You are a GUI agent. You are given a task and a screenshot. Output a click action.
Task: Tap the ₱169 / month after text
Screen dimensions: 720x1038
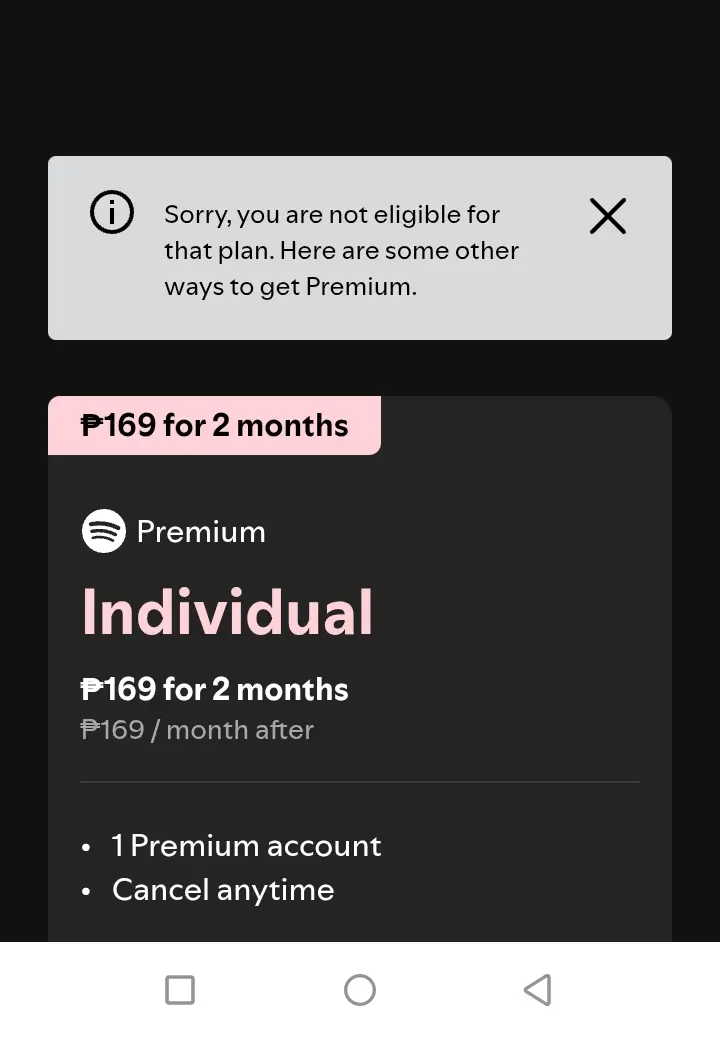pyautogui.click(x=197, y=730)
